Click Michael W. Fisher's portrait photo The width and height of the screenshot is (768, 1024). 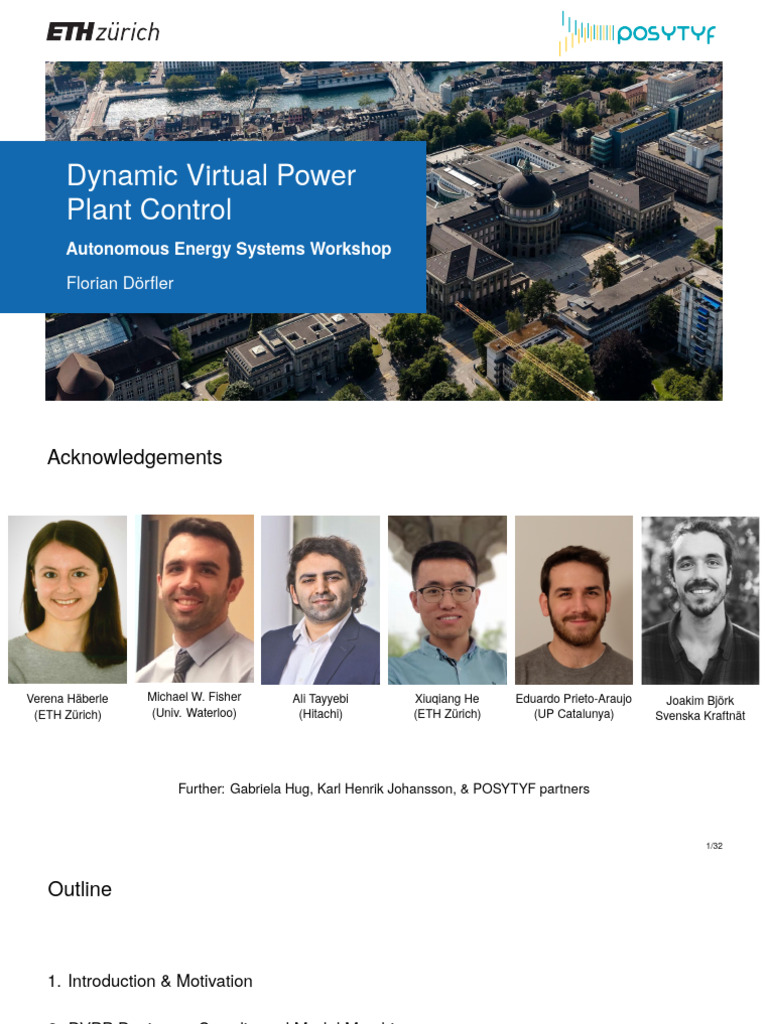coord(195,599)
